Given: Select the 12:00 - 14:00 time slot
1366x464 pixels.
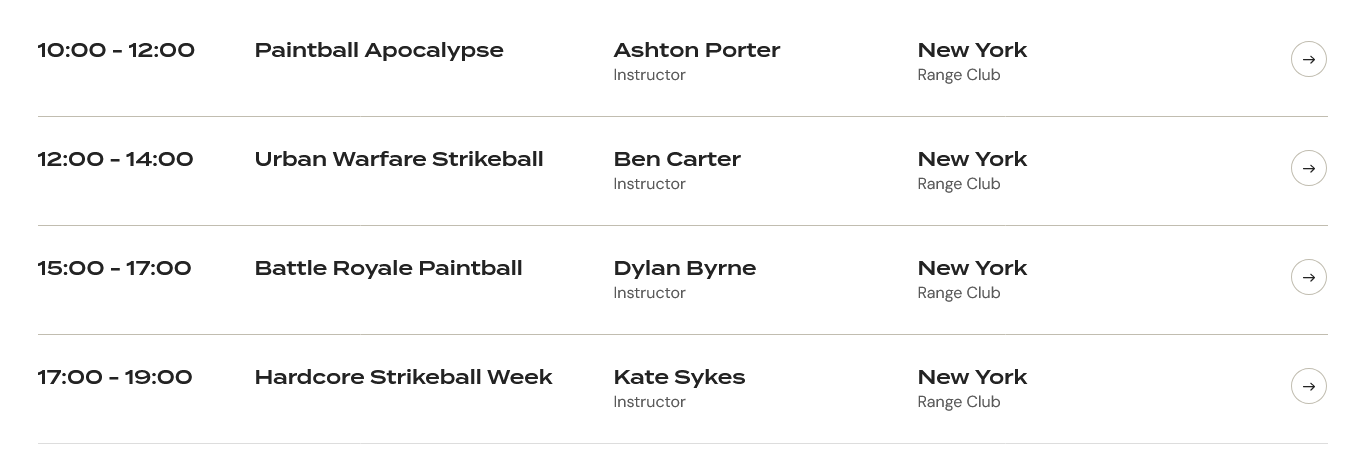Looking at the screenshot, I should point(115,159).
